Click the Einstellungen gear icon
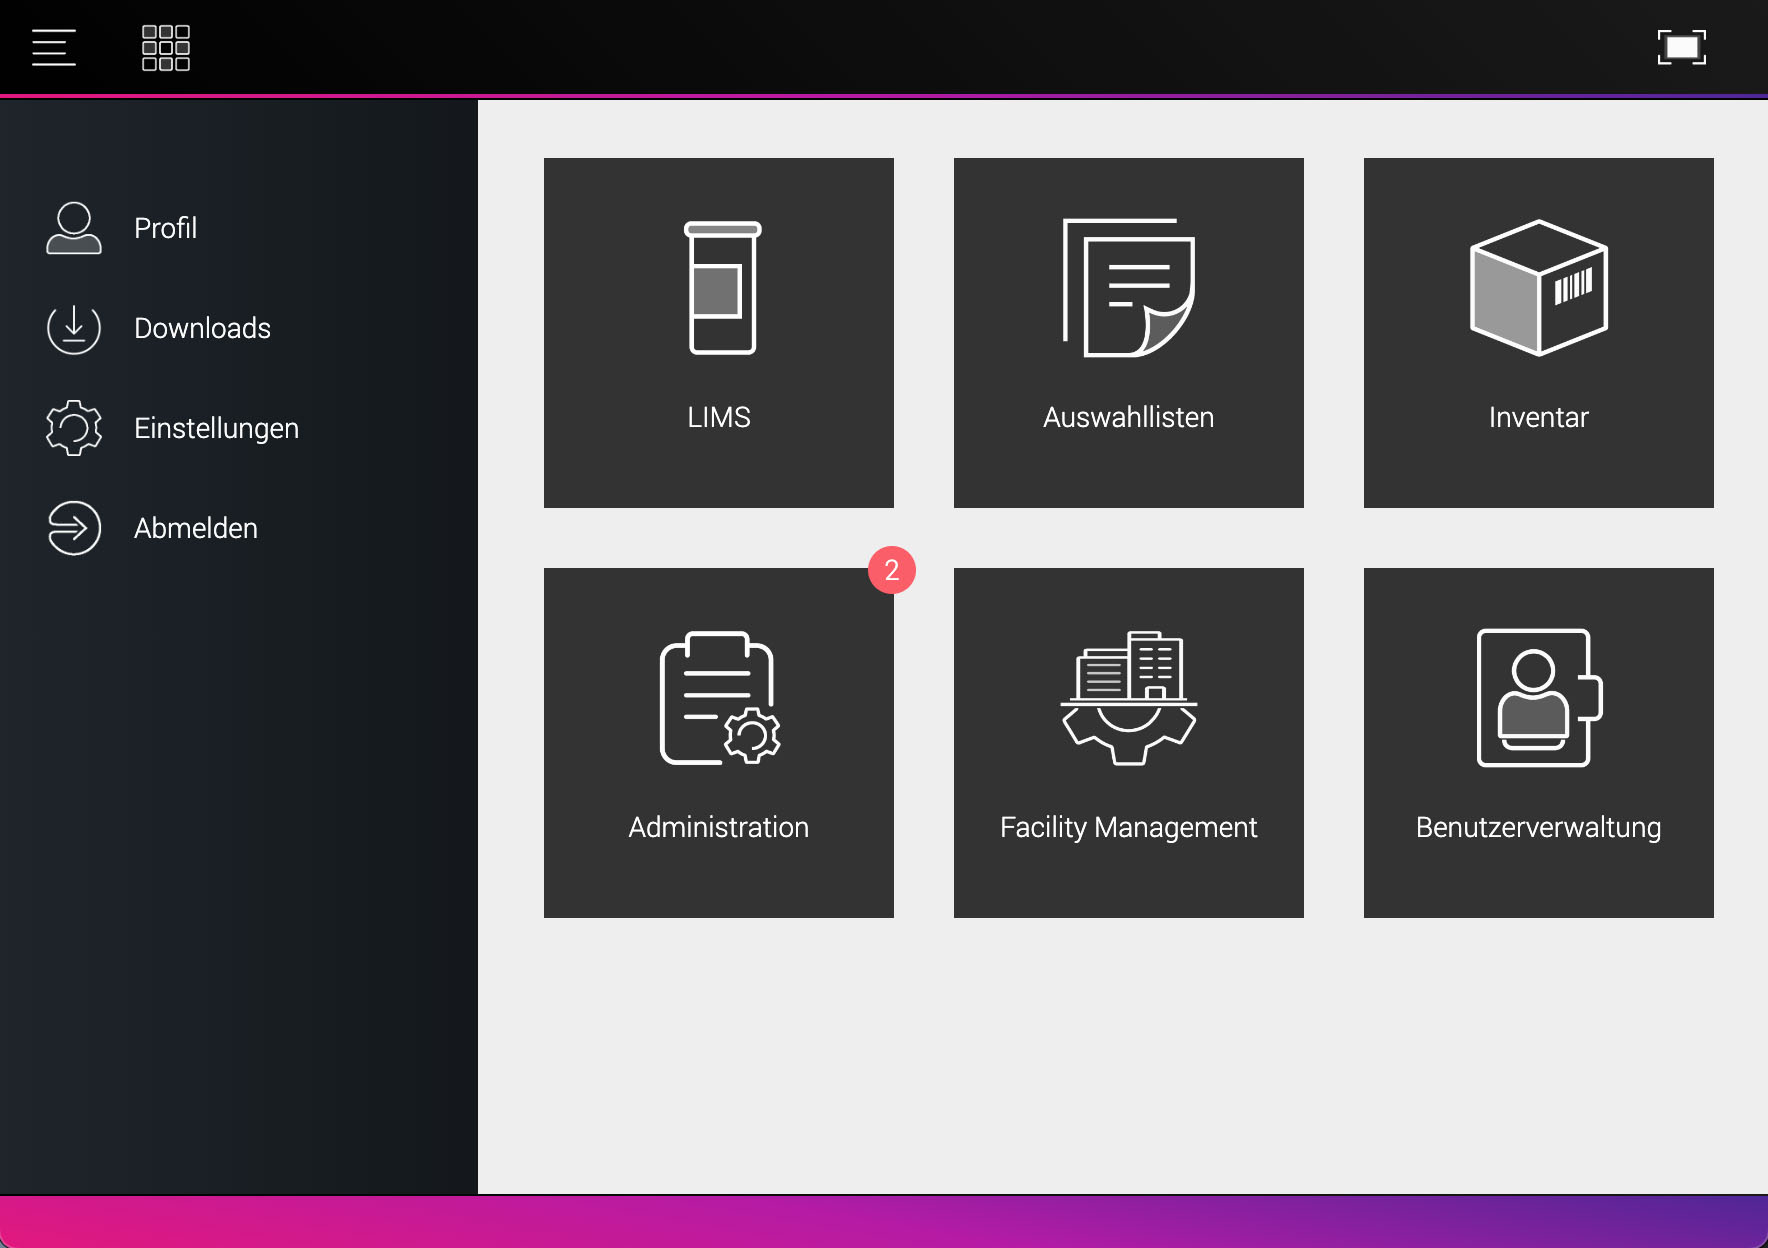 point(74,428)
